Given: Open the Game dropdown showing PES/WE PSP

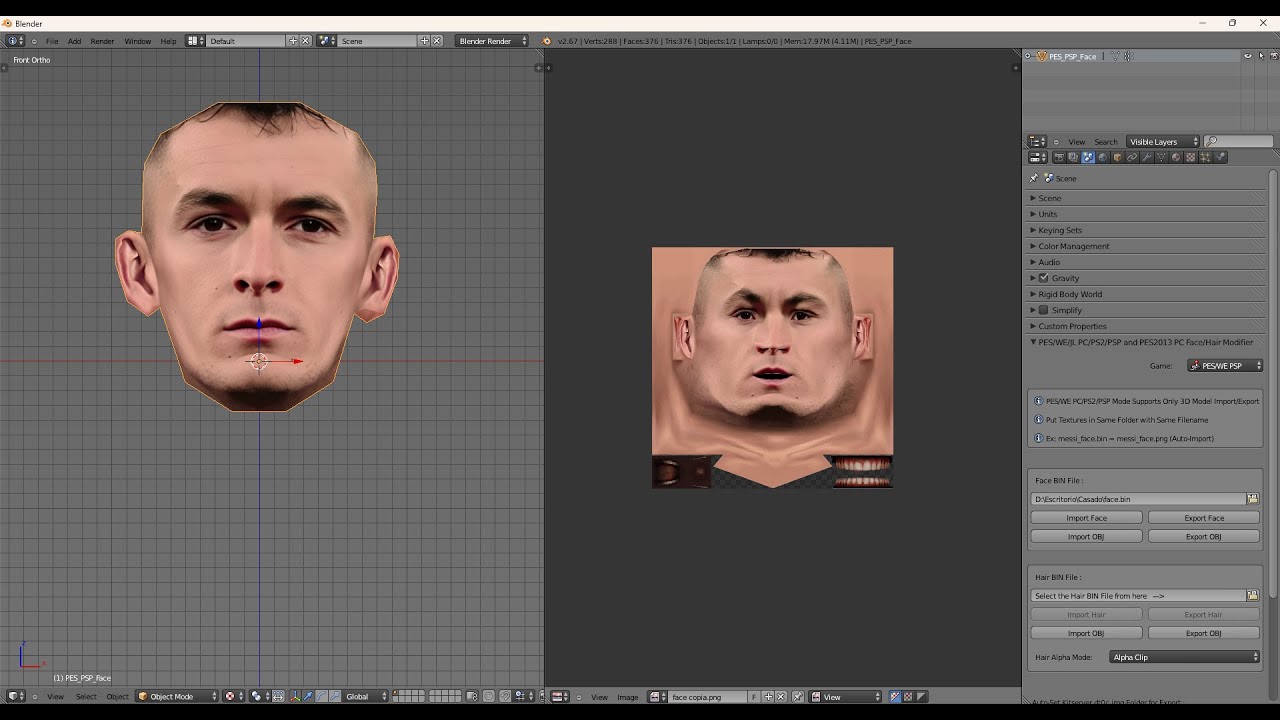Looking at the screenshot, I should (1225, 366).
